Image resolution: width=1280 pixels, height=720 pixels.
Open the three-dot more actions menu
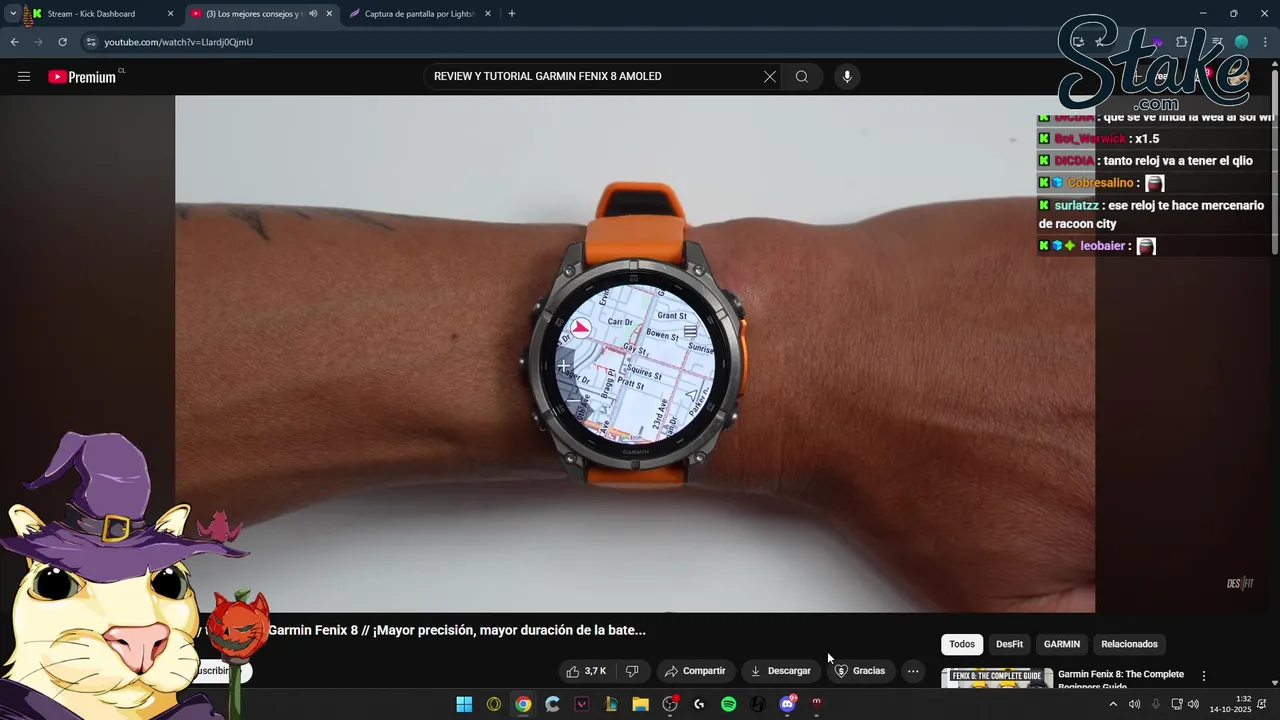click(x=913, y=671)
